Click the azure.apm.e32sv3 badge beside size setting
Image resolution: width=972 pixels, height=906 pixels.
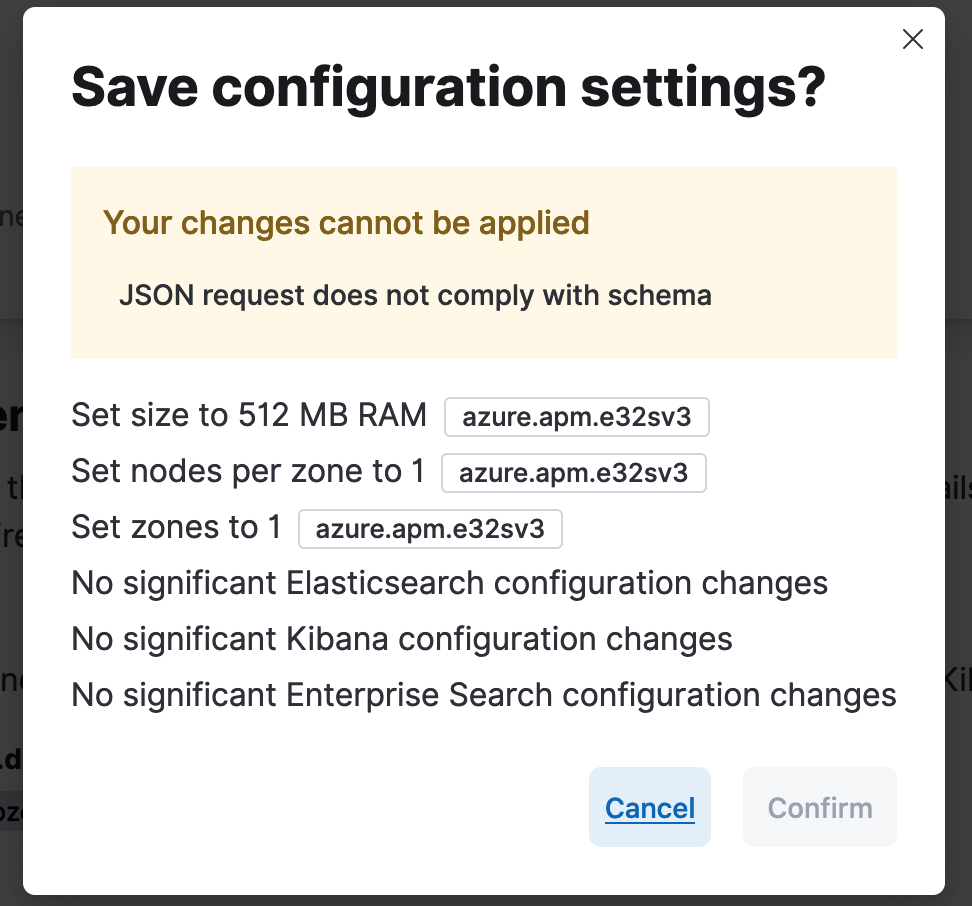(577, 417)
